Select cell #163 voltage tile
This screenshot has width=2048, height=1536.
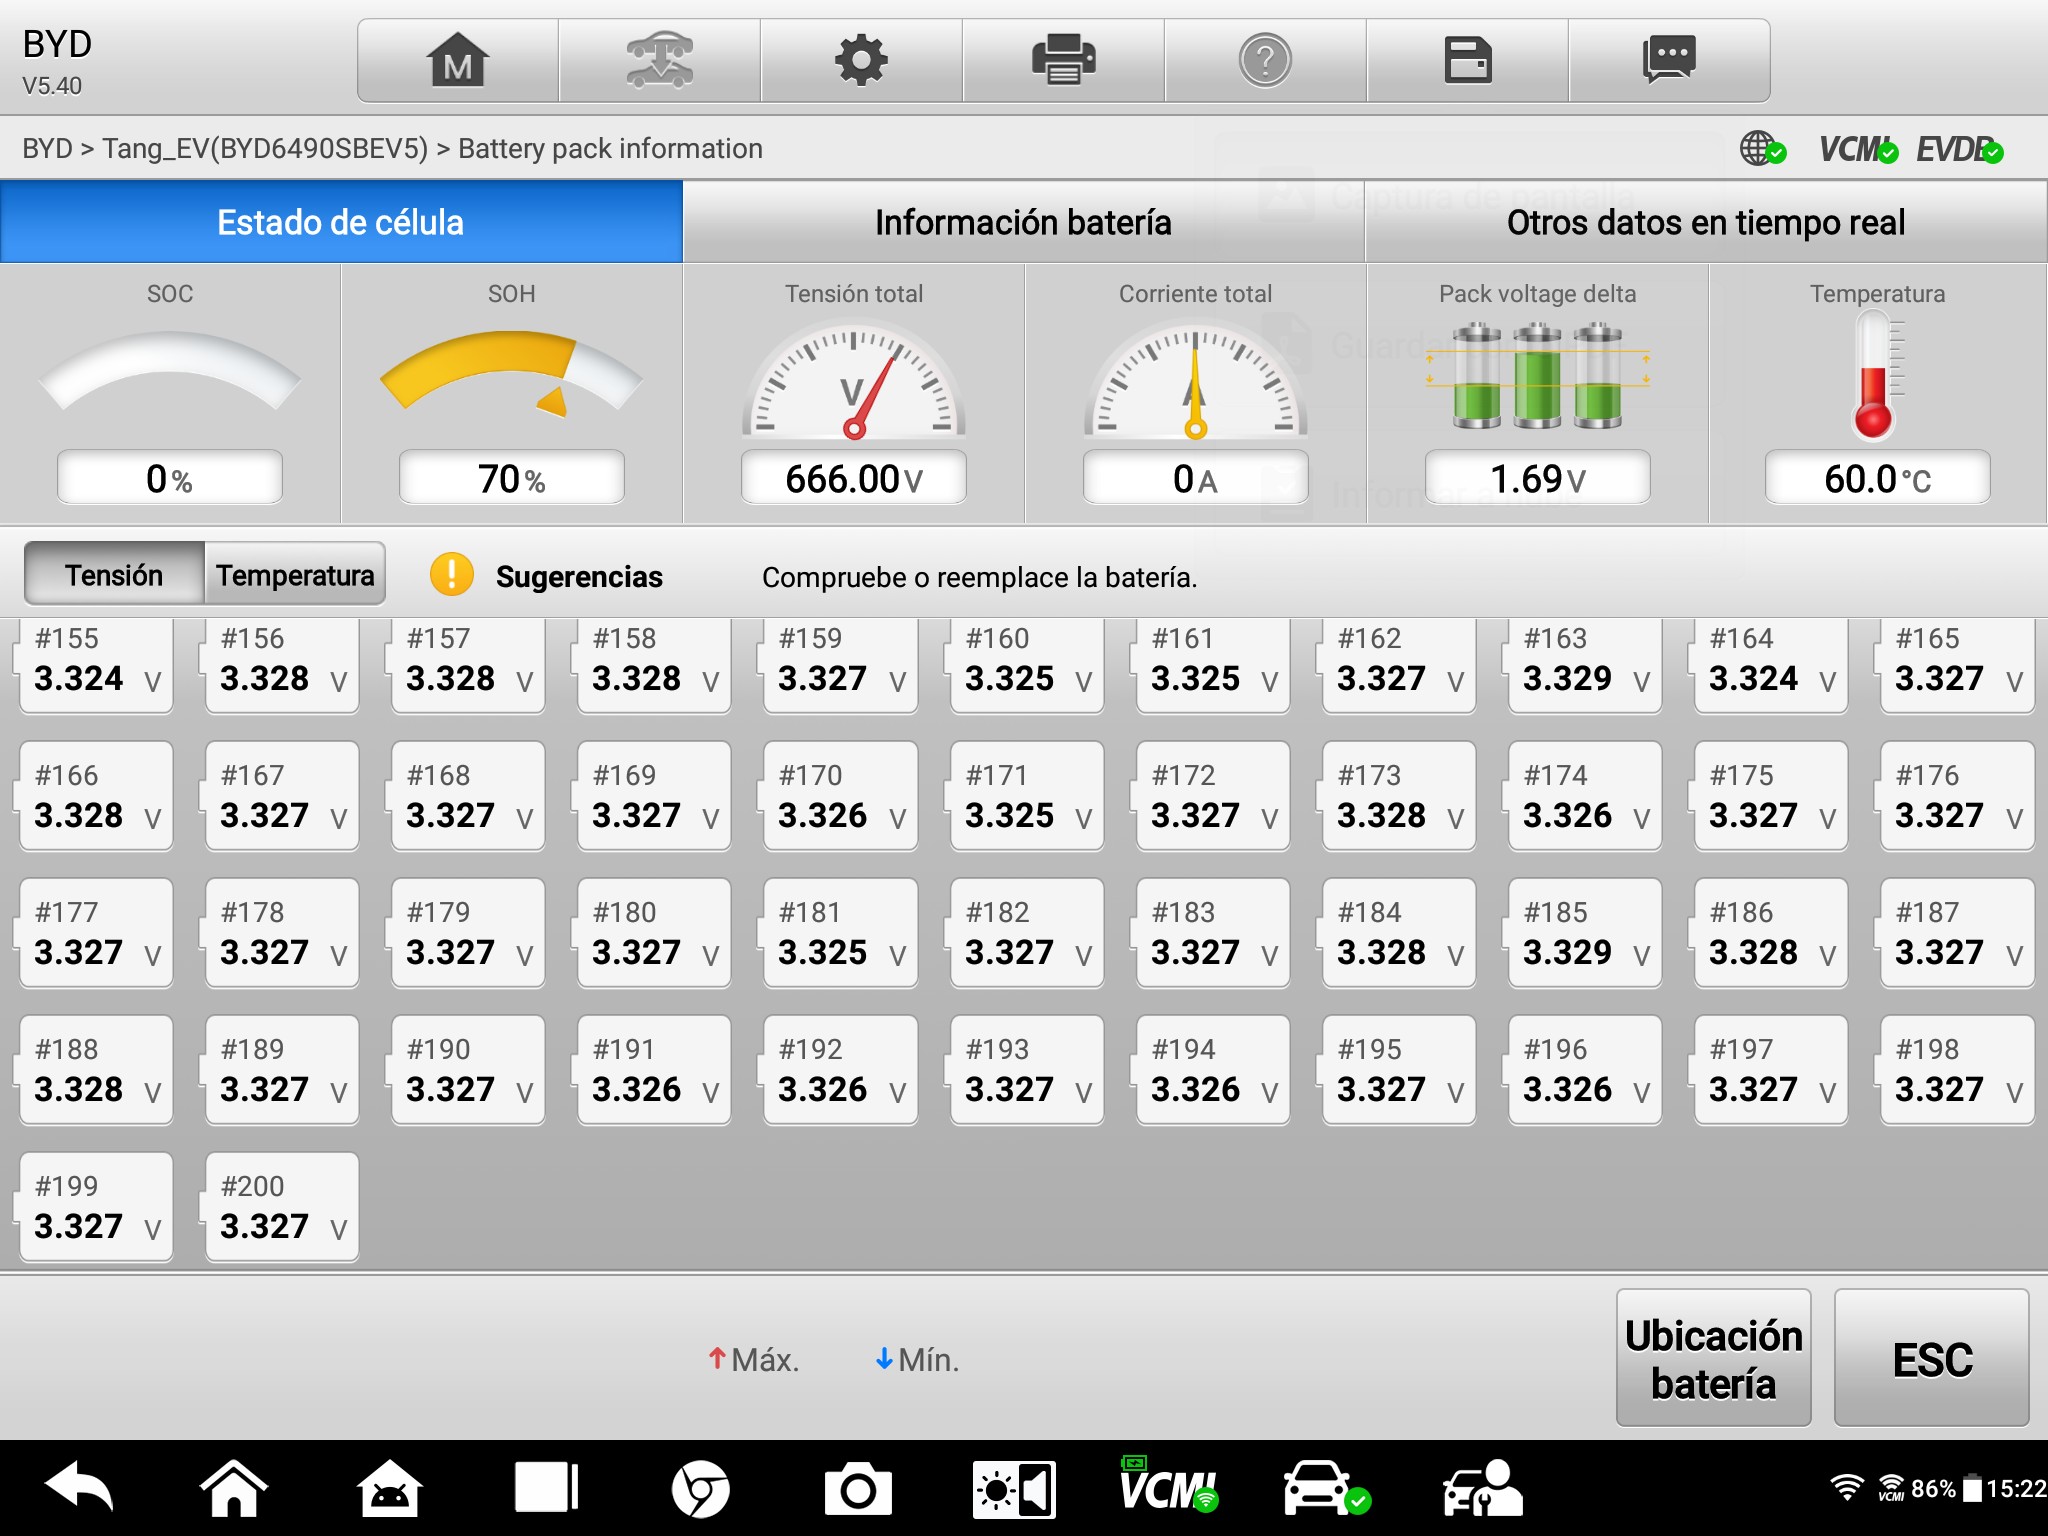coord(1585,664)
